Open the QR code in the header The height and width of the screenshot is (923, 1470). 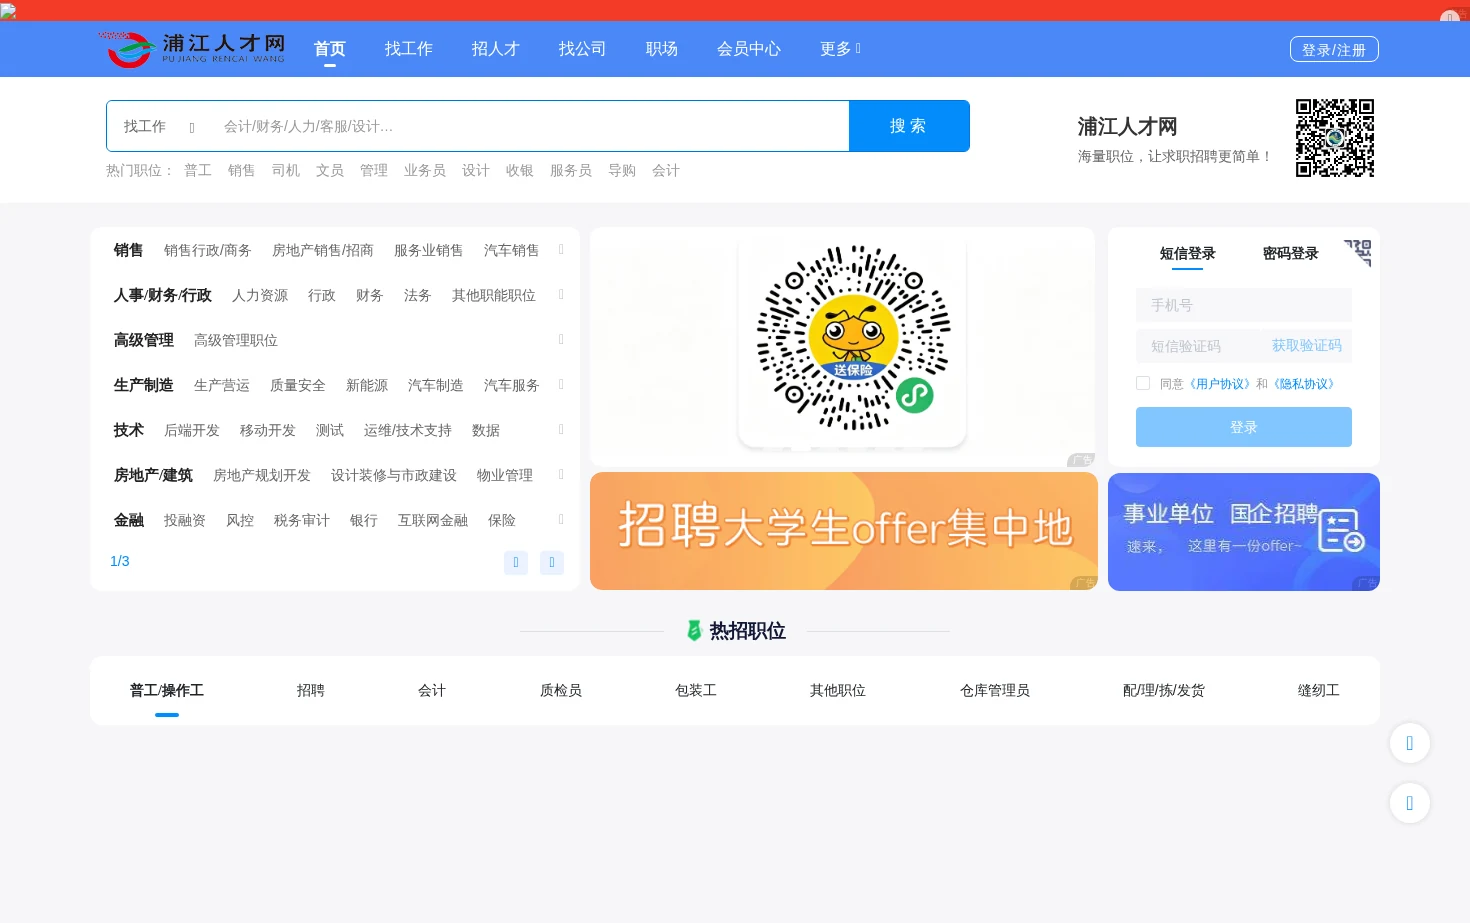(1335, 138)
